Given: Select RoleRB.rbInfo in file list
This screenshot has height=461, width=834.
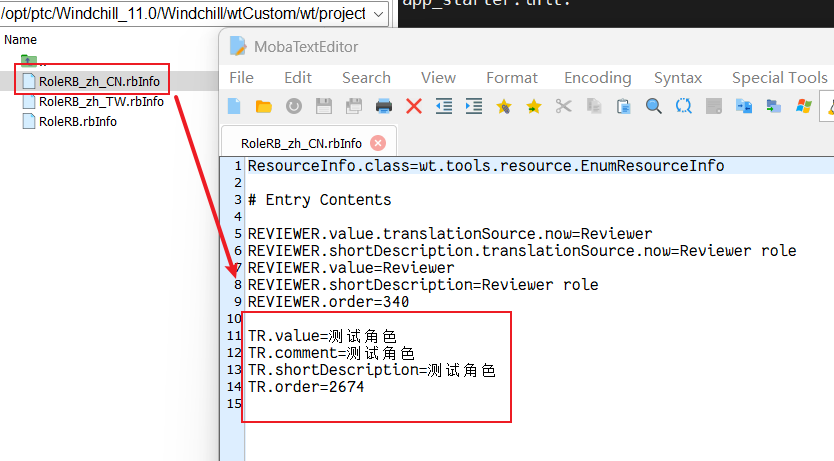Looking at the screenshot, I should tap(78, 122).
